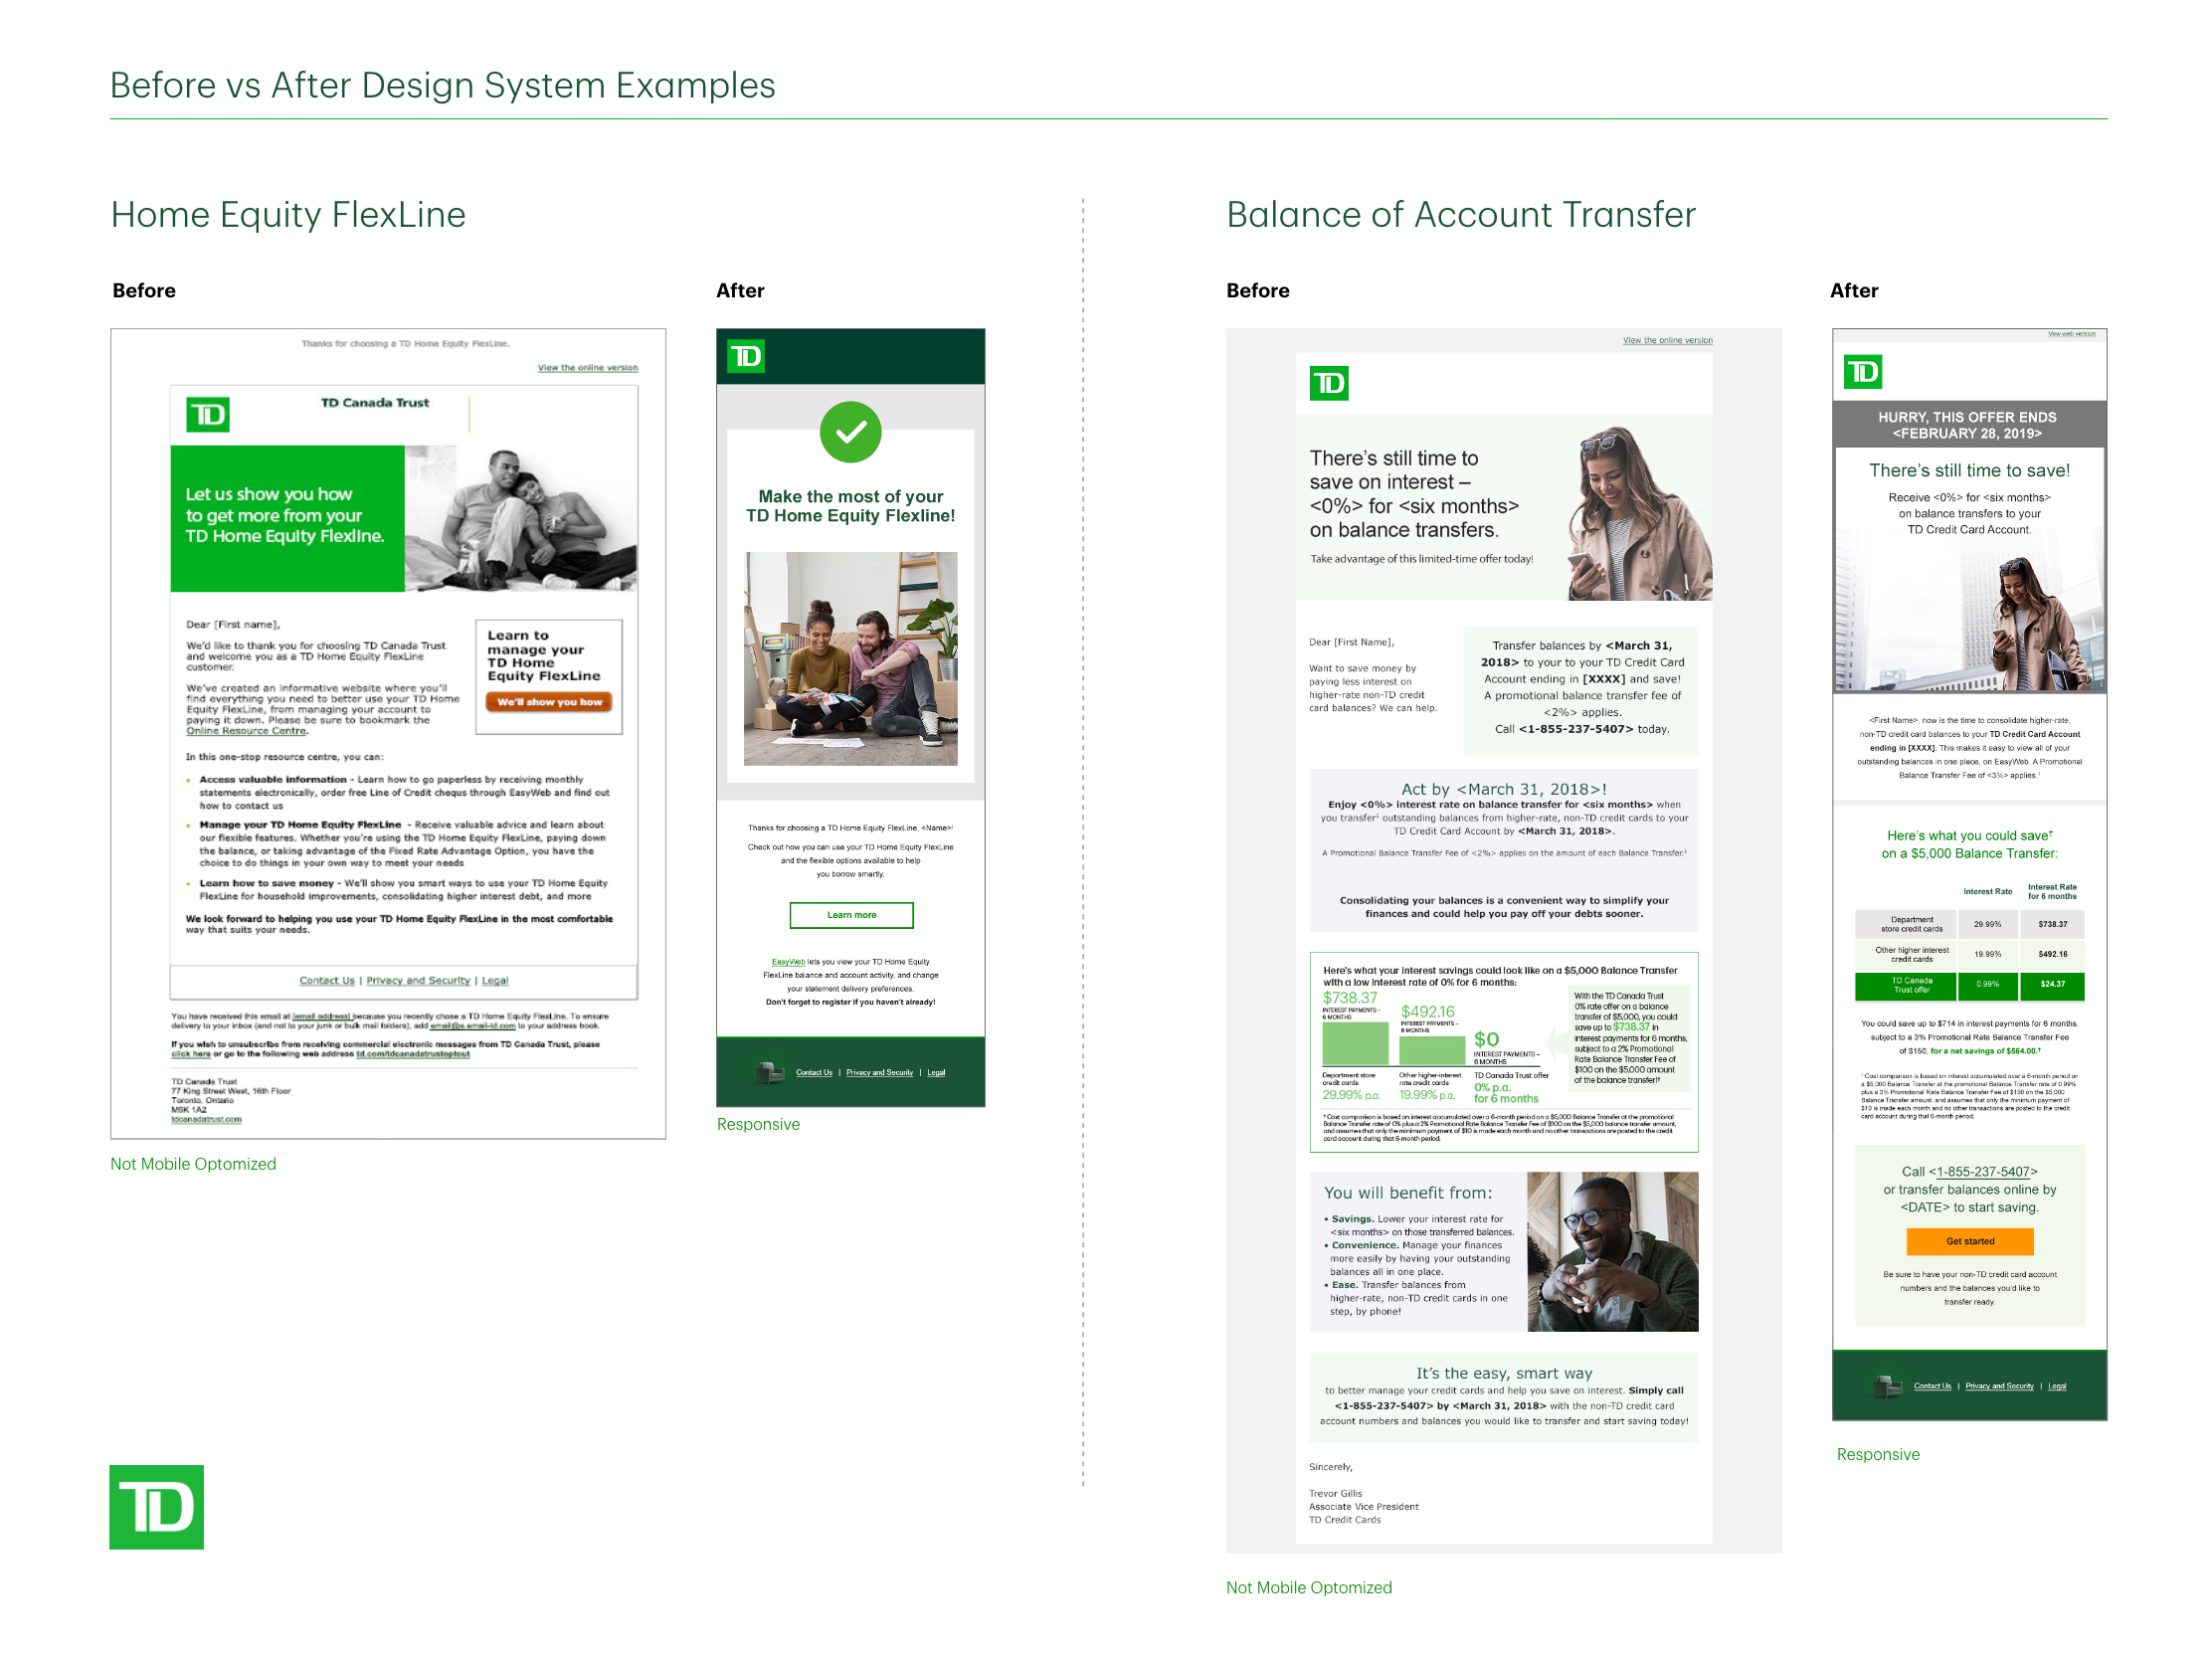
Task: Open View the online version link in FlexLine
Action: click(x=587, y=368)
